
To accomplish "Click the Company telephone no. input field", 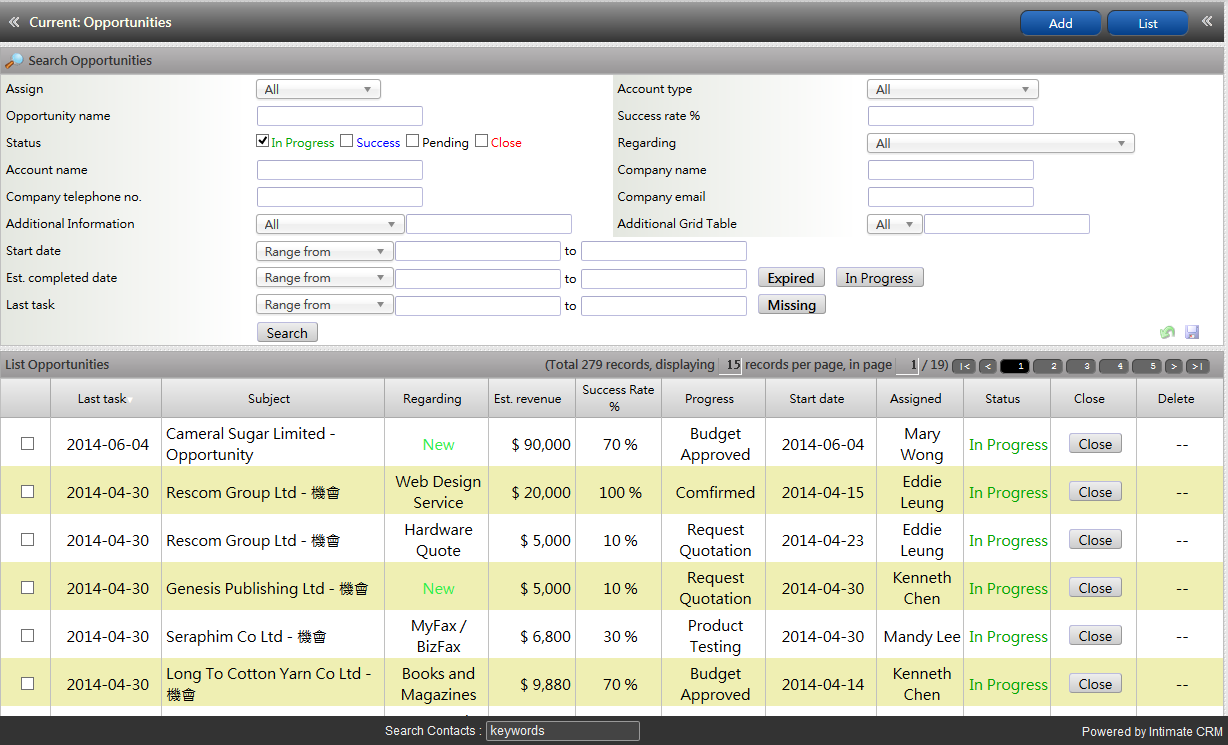I will pos(340,197).
